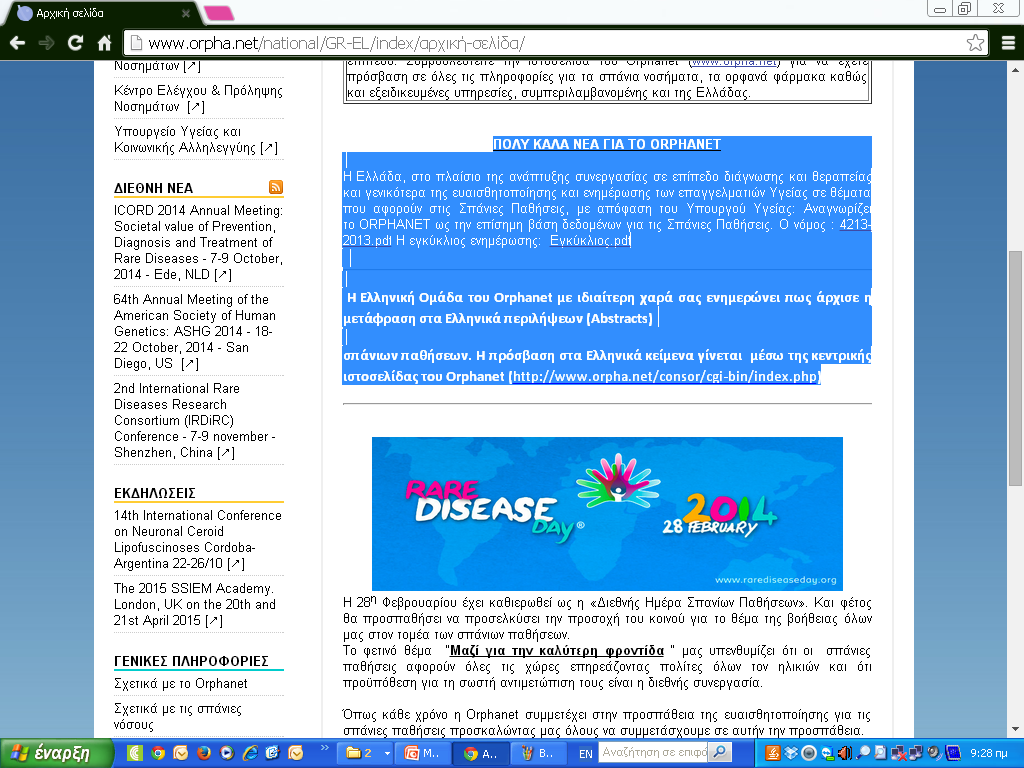Bookmark this page with the star icon
The image size is (1024, 768).
pos(975,43)
